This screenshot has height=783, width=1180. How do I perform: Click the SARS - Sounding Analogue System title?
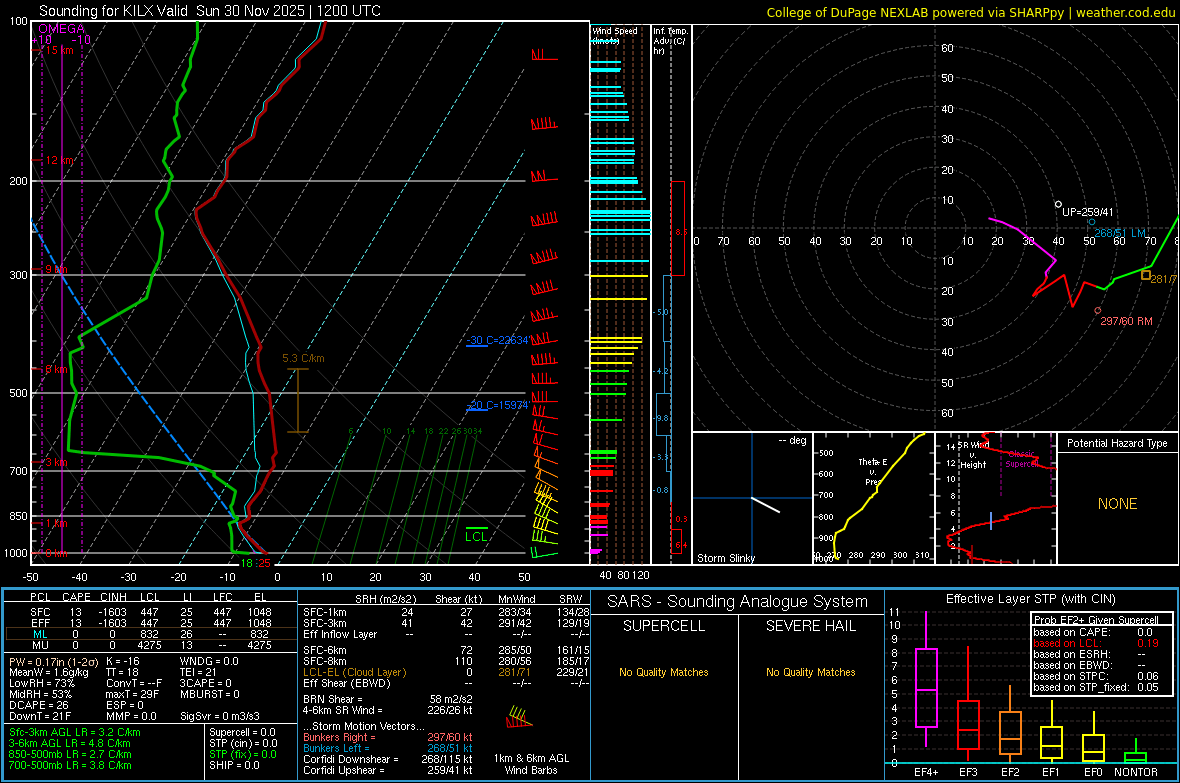click(x=738, y=602)
